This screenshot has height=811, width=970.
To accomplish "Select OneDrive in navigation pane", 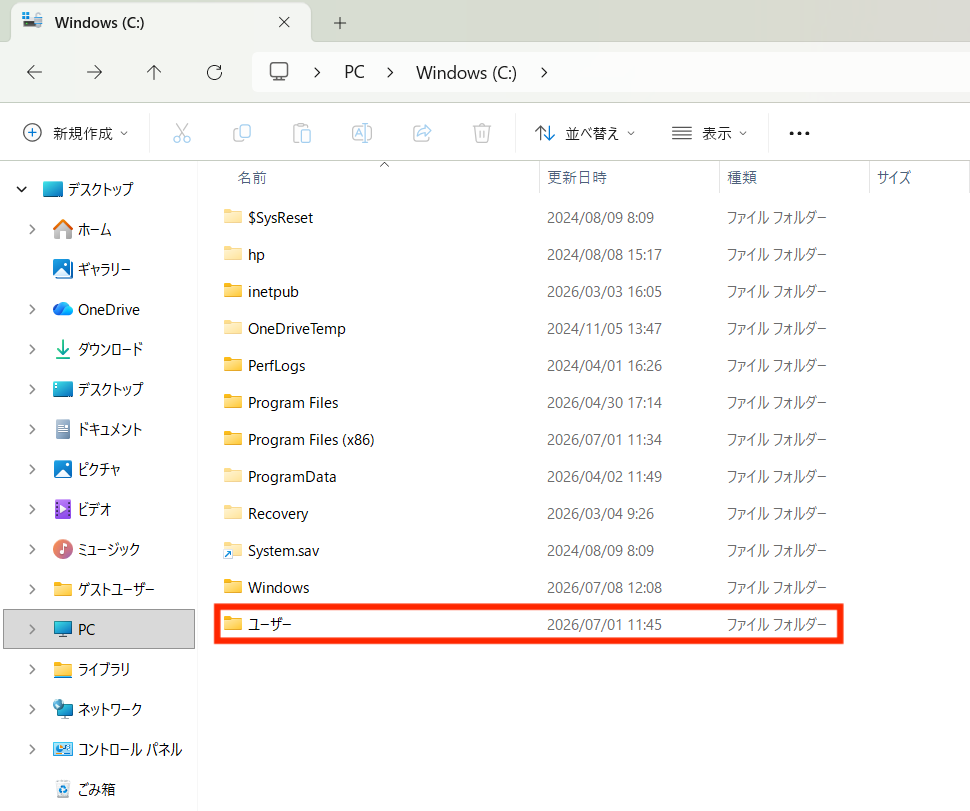I will point(96,309).
